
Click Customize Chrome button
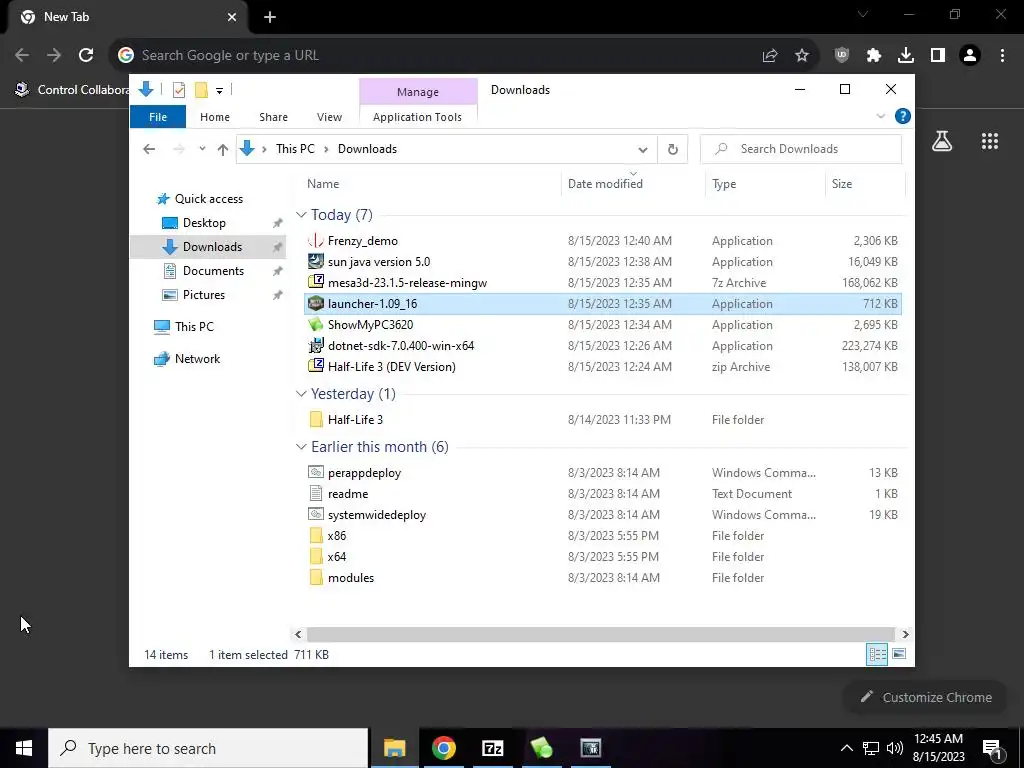pyautogui.click(x=926, y=697)
